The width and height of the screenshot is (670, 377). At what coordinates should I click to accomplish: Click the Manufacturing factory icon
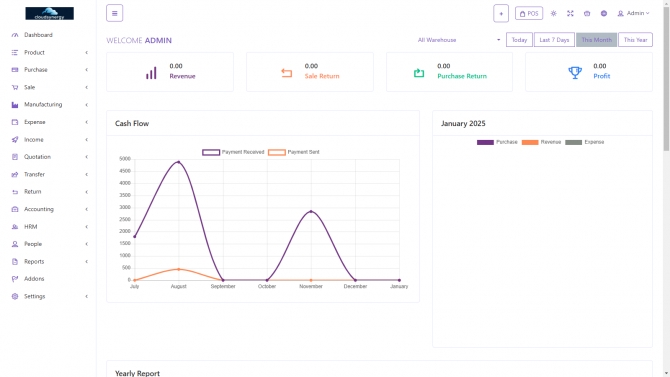pos(15,105)
